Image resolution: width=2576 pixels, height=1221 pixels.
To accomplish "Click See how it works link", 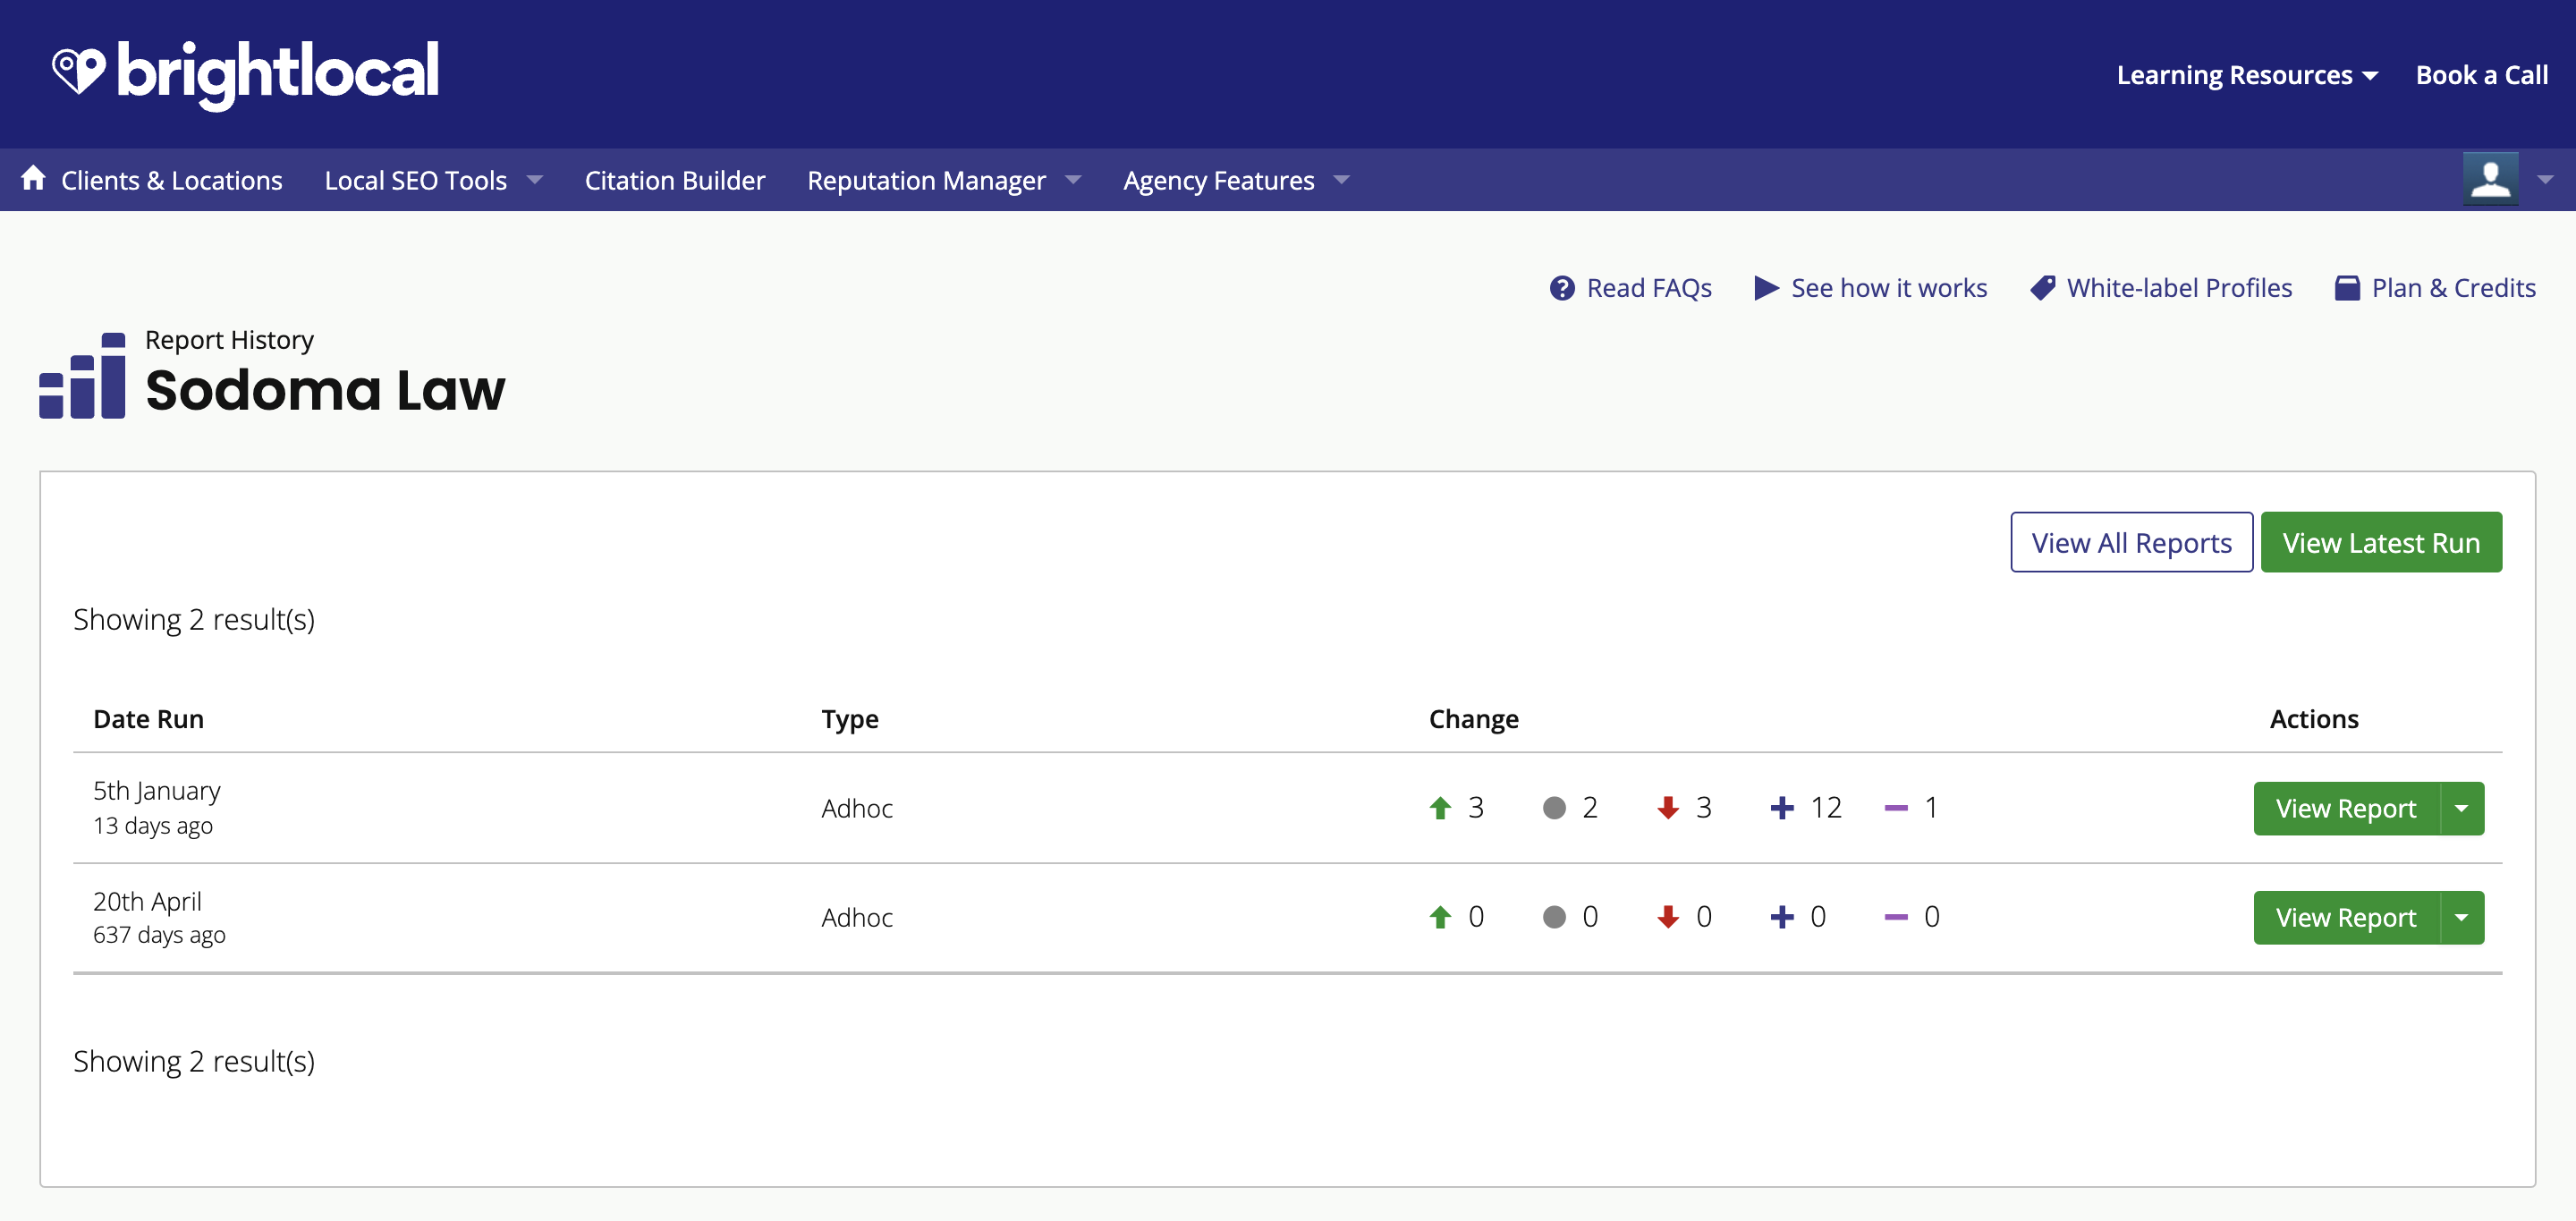I will (x=1889, y=288).
